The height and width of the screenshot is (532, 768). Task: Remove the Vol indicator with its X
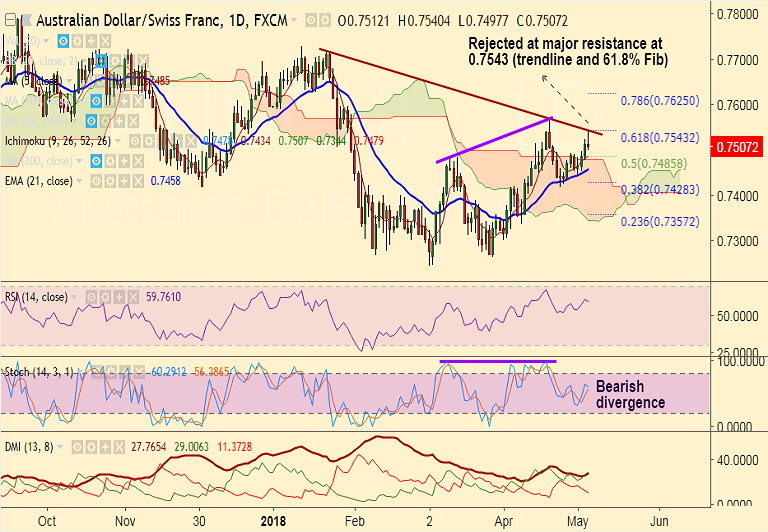click(x=105, y=41)
